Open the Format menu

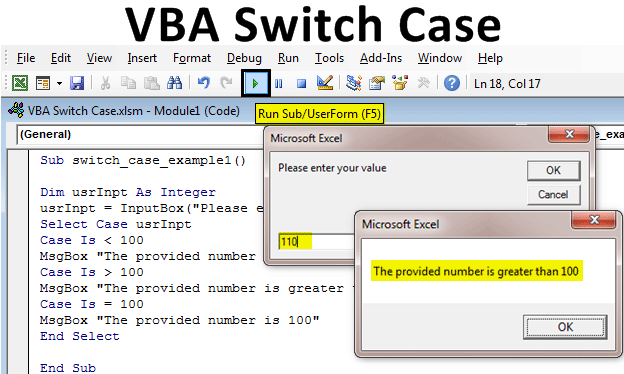(192, 58)
